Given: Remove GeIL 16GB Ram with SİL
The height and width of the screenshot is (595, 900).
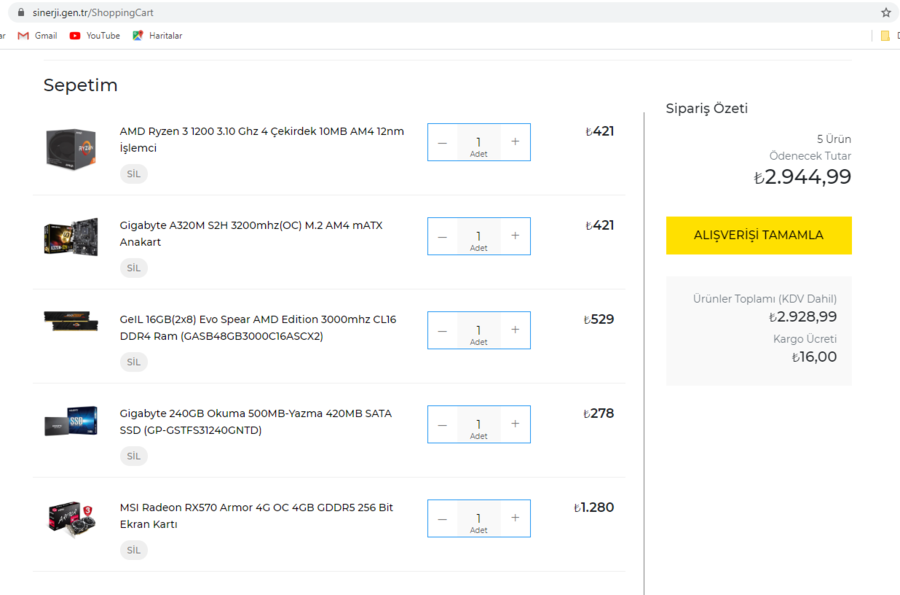Looking at the screenshot, I should (134, 362).
